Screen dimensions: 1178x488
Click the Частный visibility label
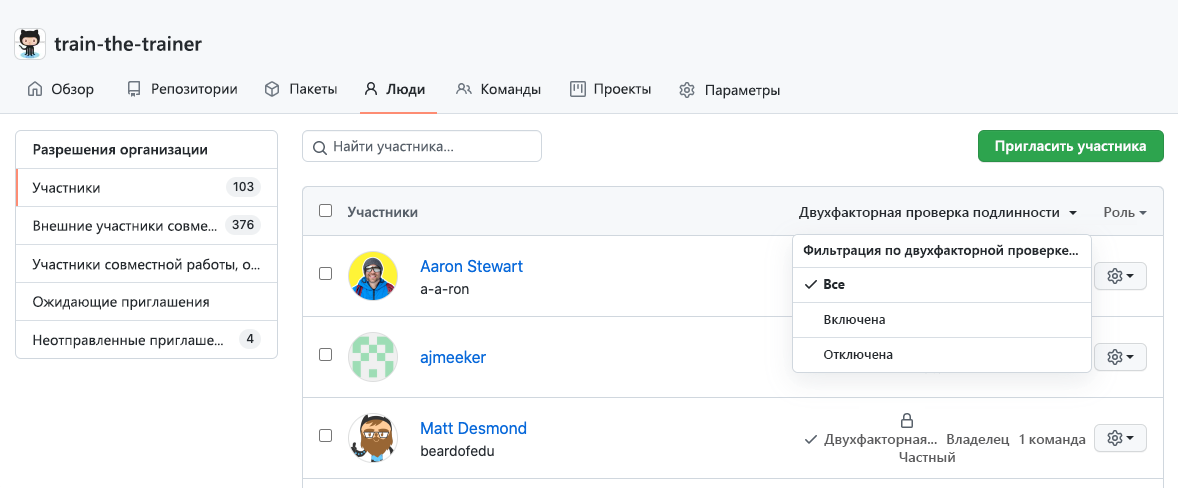click(927, 456)
